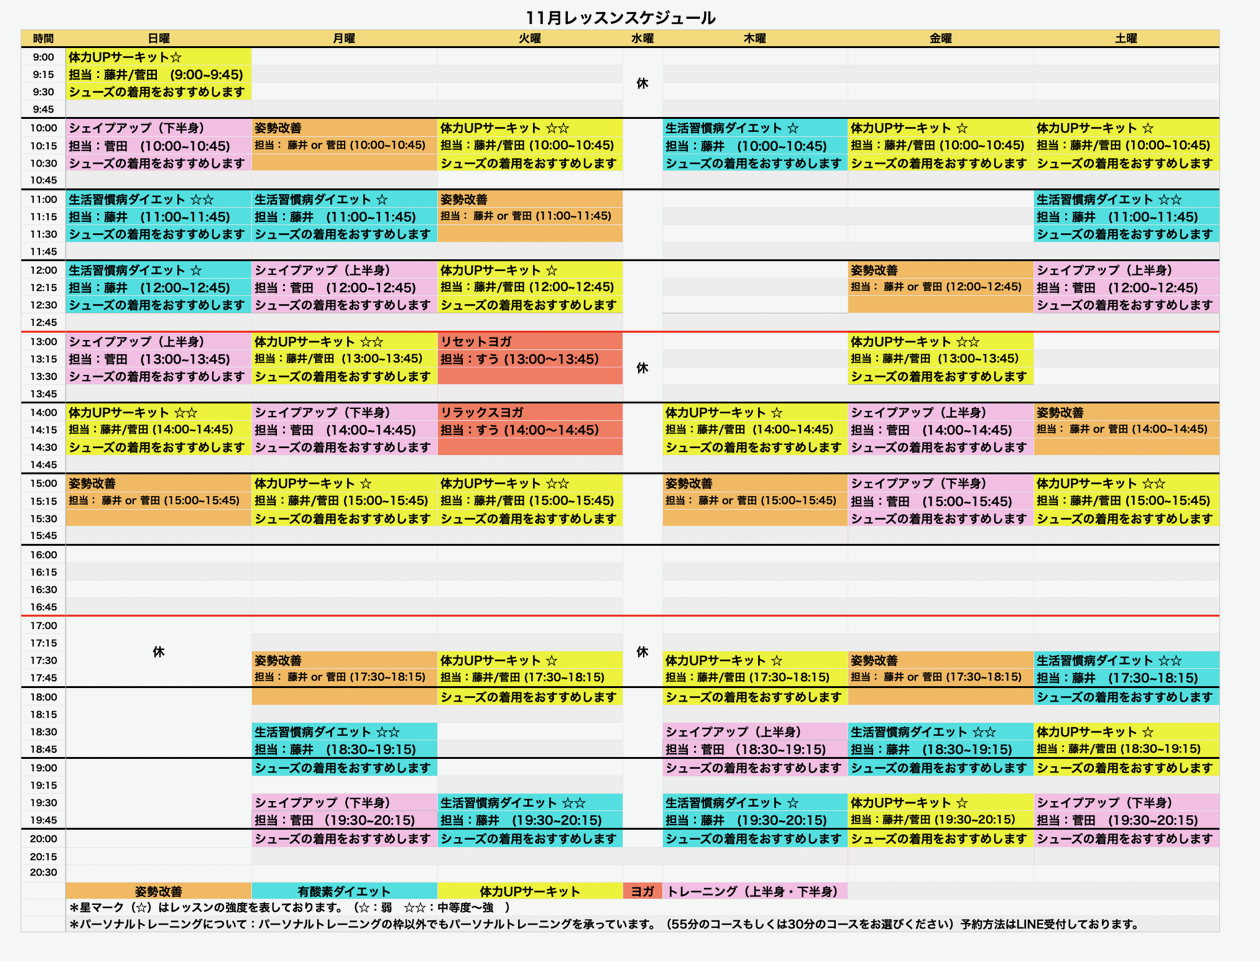
Task: Select Saturday's 生活習慣病ダイエット ☆☆ at 11:00
Action: coord(1126,199)
